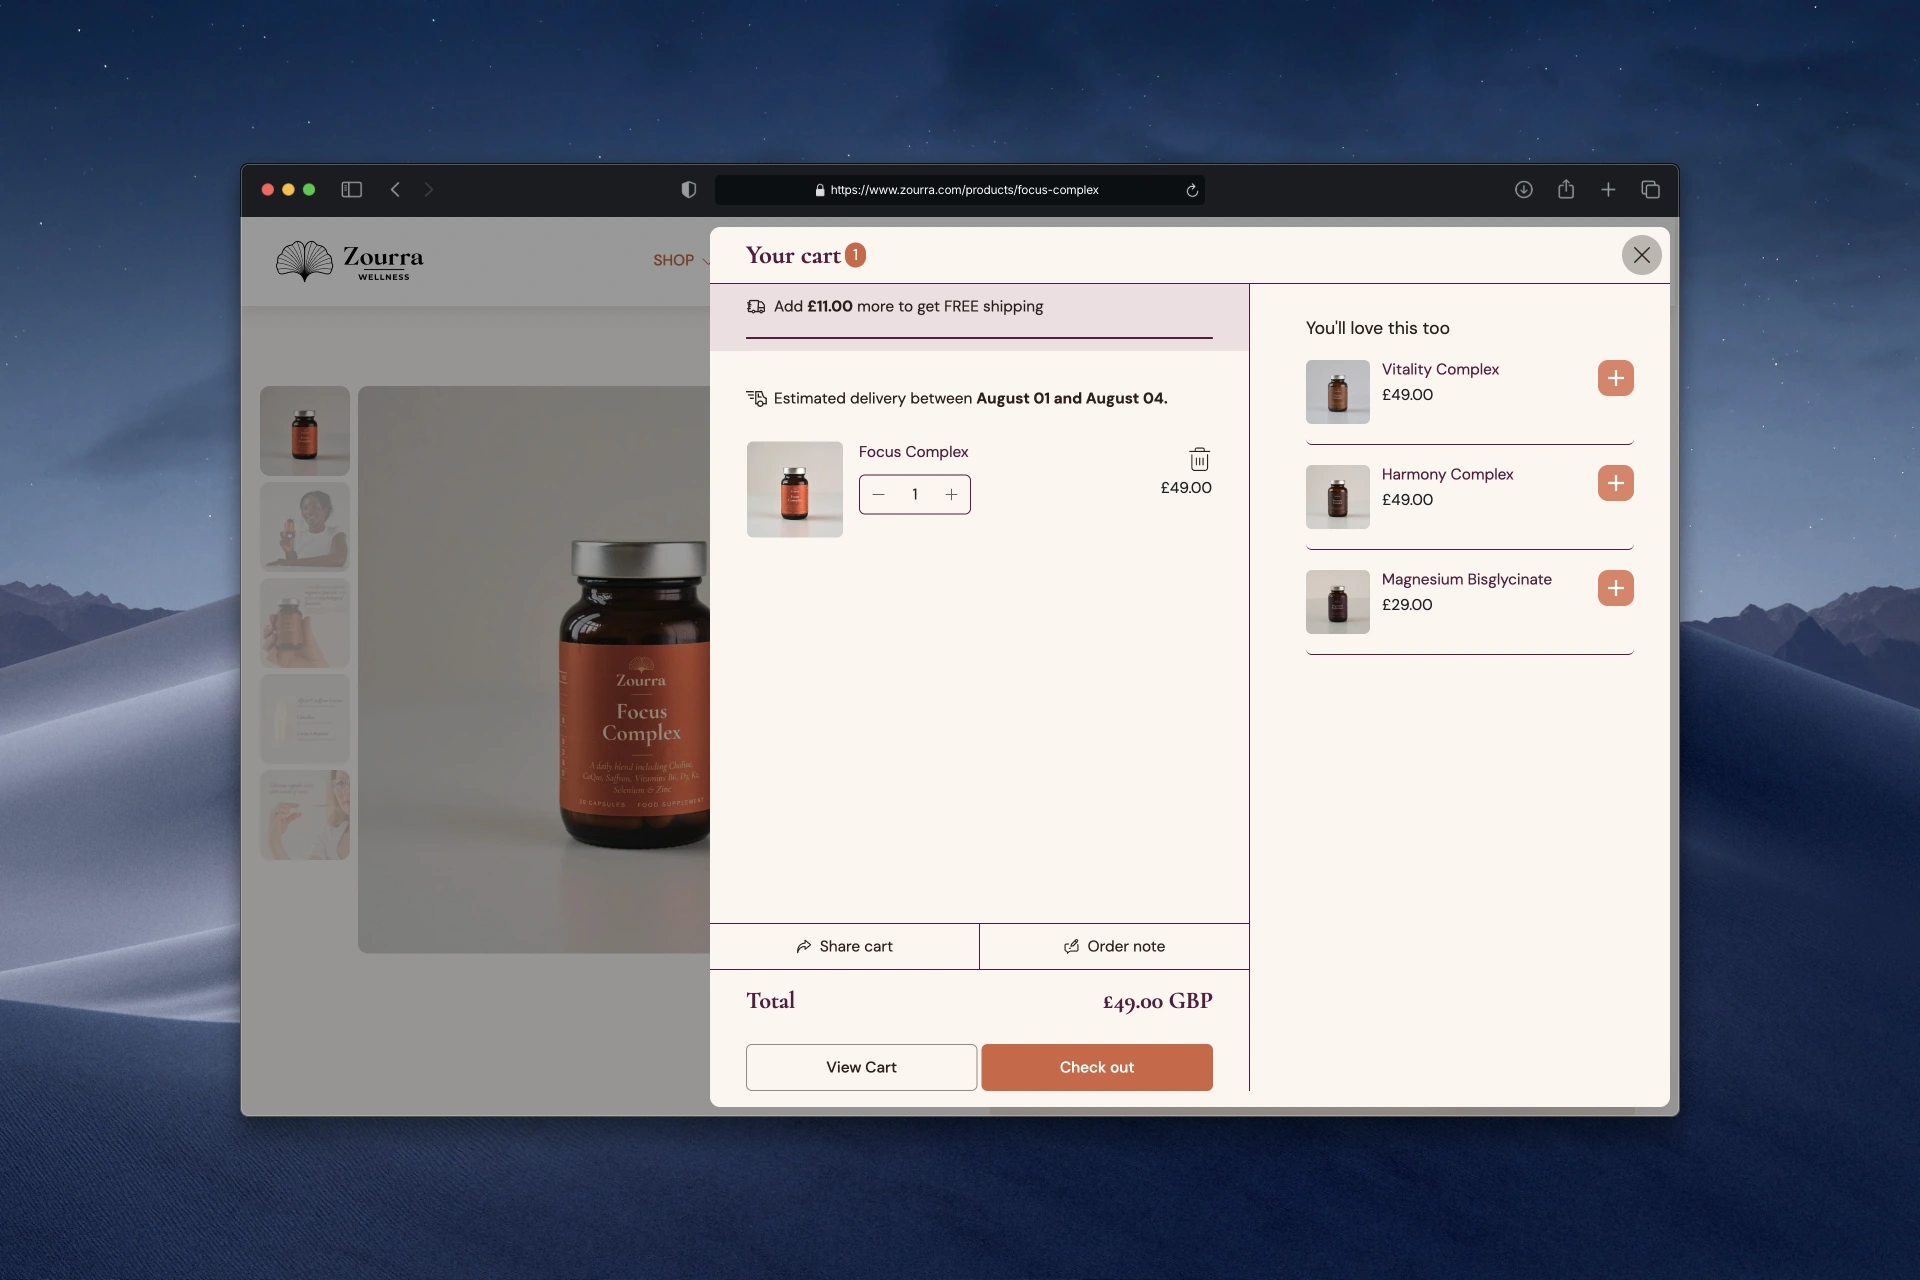Click the Magnesium Bisglycinate £29.00 price
Viewport: 1920px width, 1280px height.
[x=1406, y=605]
